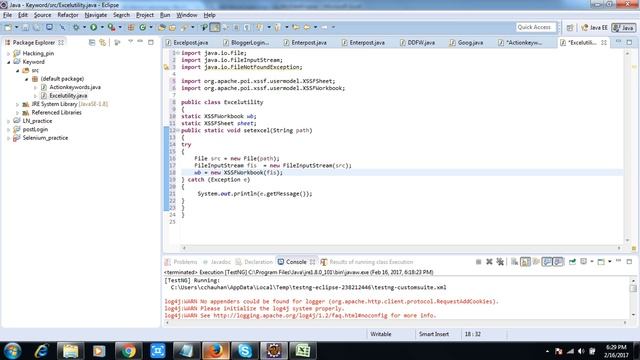Image resolution: width=640 pixels, height=360 pixels.
Task: Click the Save icon in toolbar
Action: 26,27
